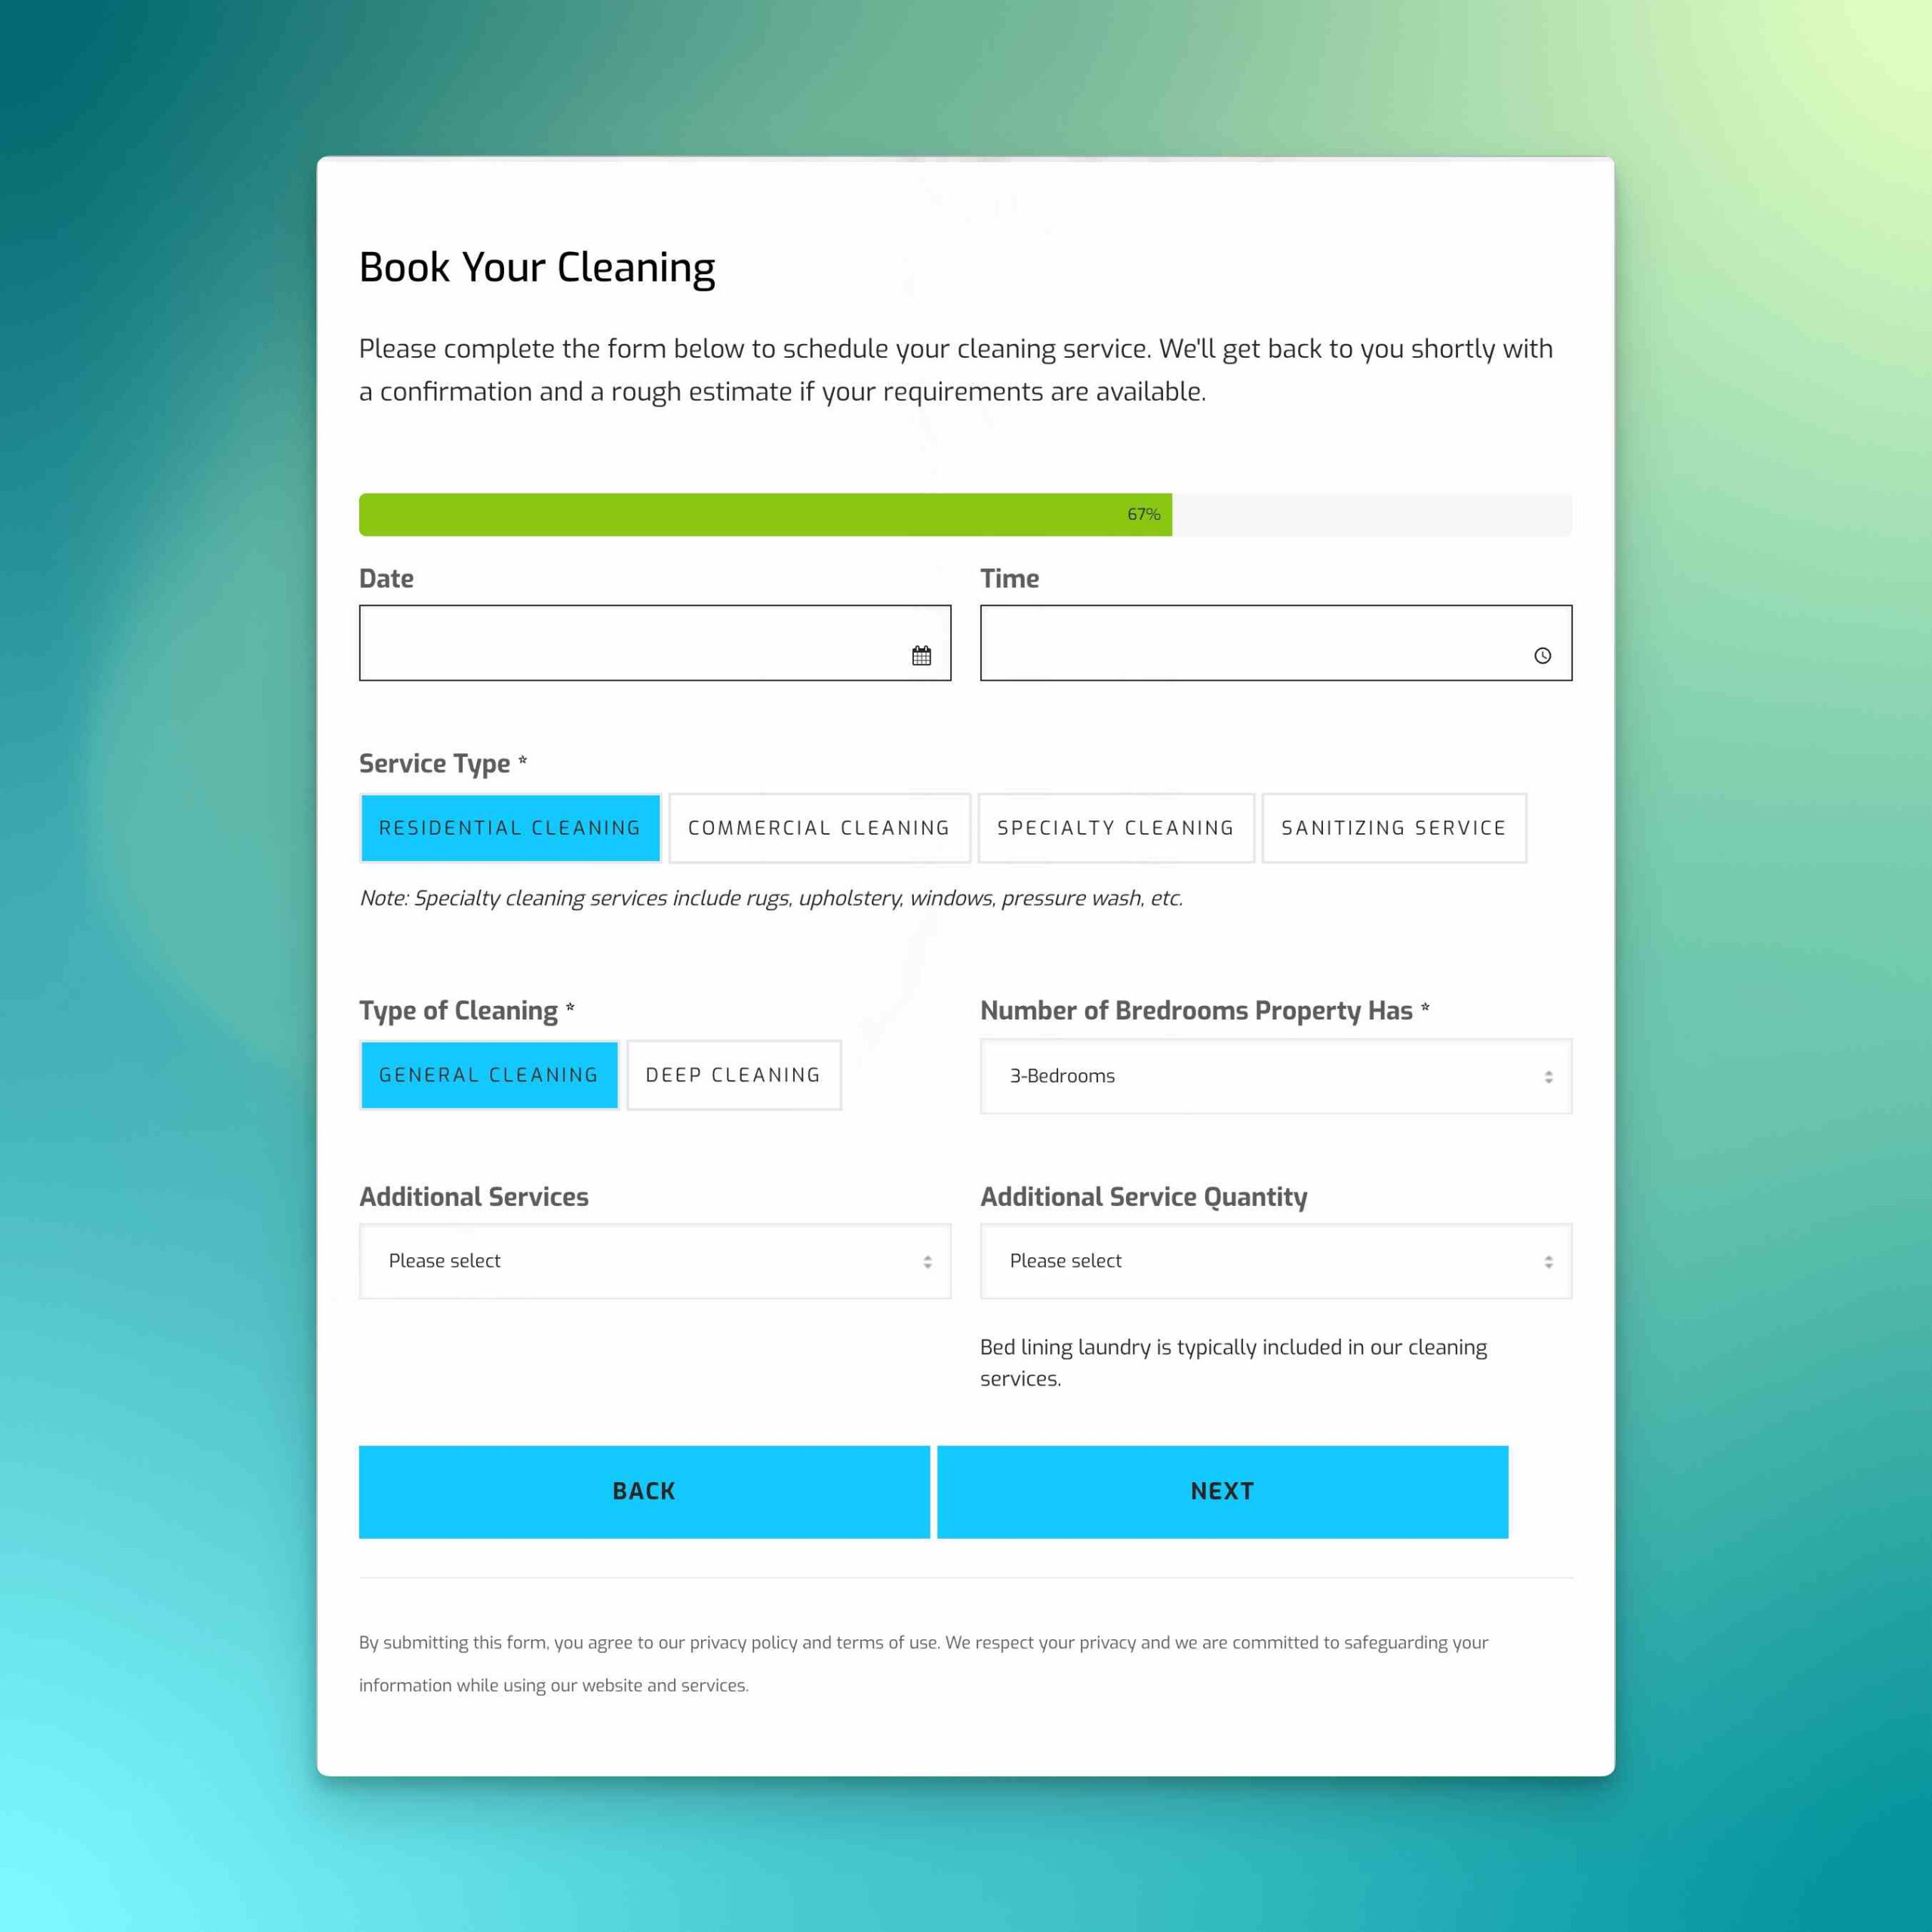
Task: Expand the Number of Bedrooms dropdown
Action: click(1274, 1075)
